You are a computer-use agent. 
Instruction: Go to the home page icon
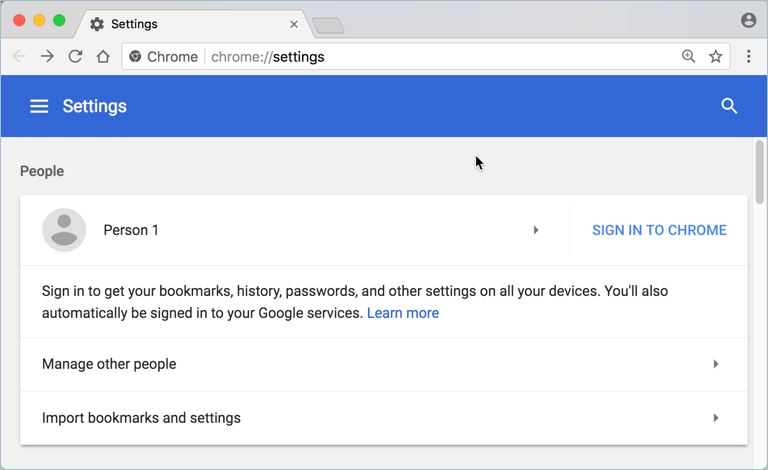103,56
